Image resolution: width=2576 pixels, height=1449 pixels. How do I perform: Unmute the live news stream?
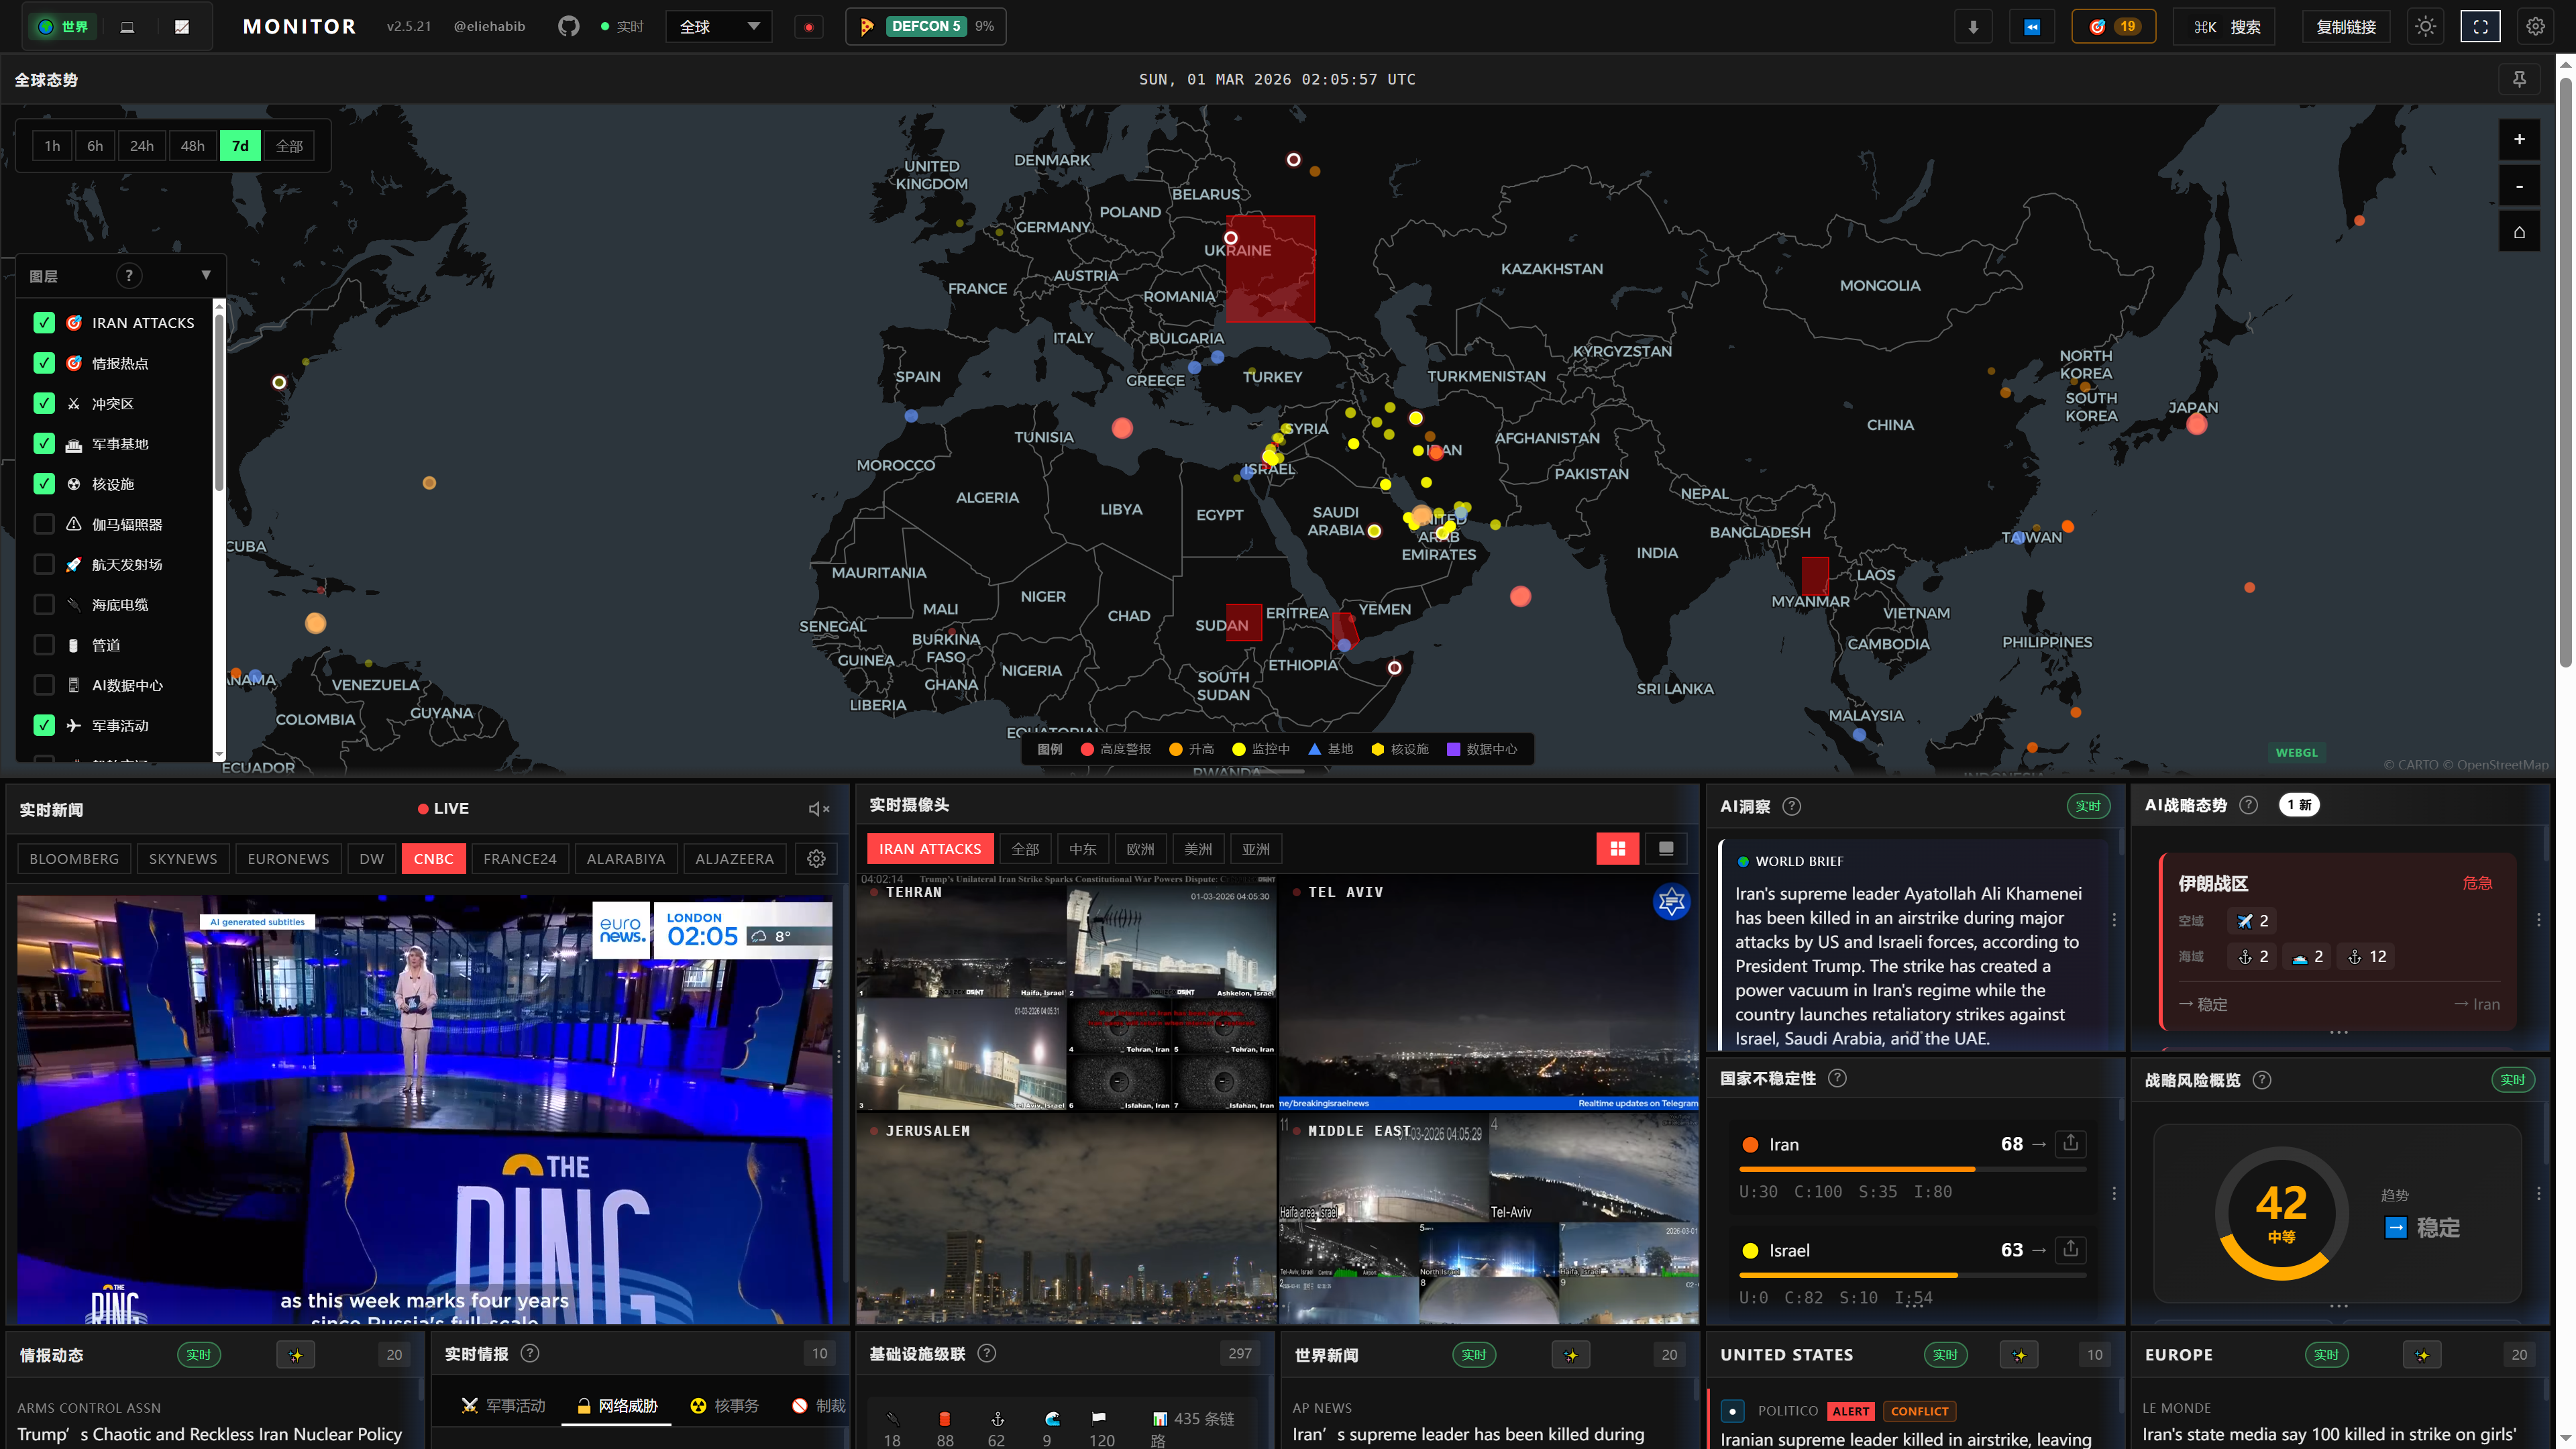pyautogui.click(x=818, y=809)
